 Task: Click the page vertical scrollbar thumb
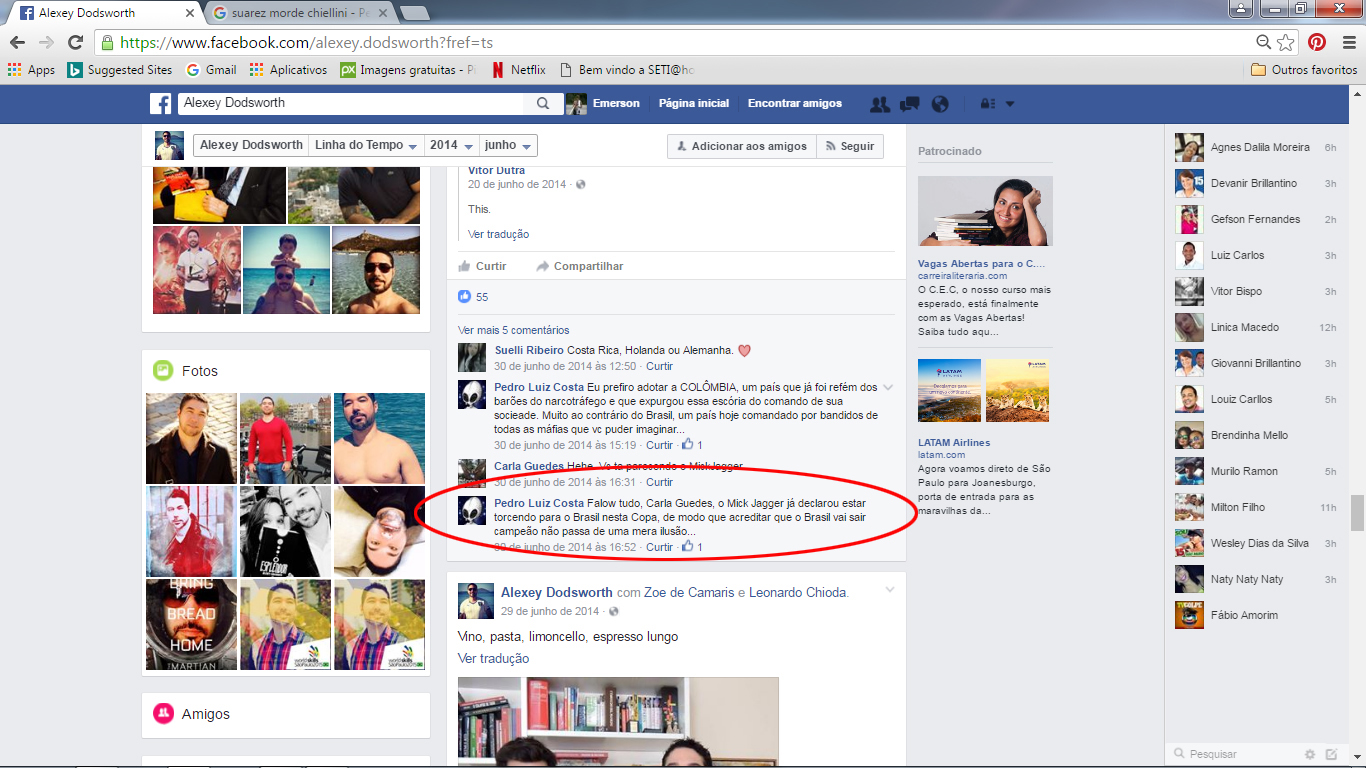click(x=1357, y=512)
